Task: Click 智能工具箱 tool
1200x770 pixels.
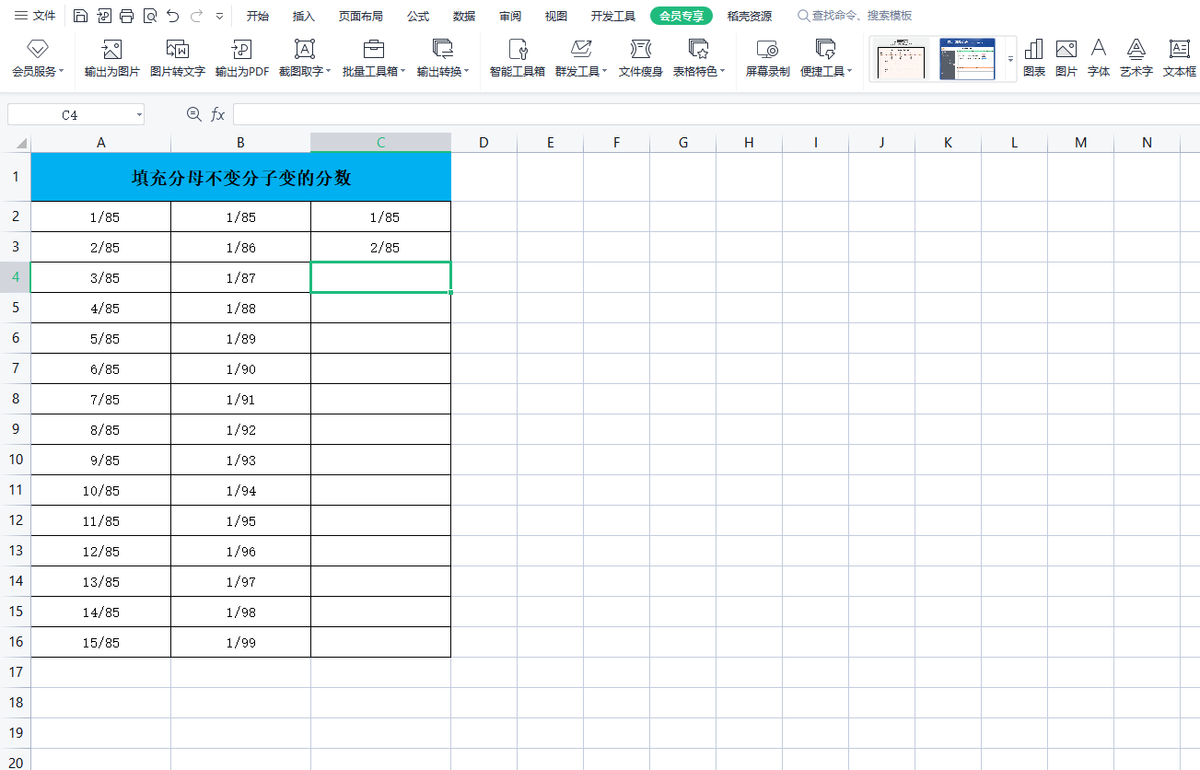Action: click(x=517, y=58)
